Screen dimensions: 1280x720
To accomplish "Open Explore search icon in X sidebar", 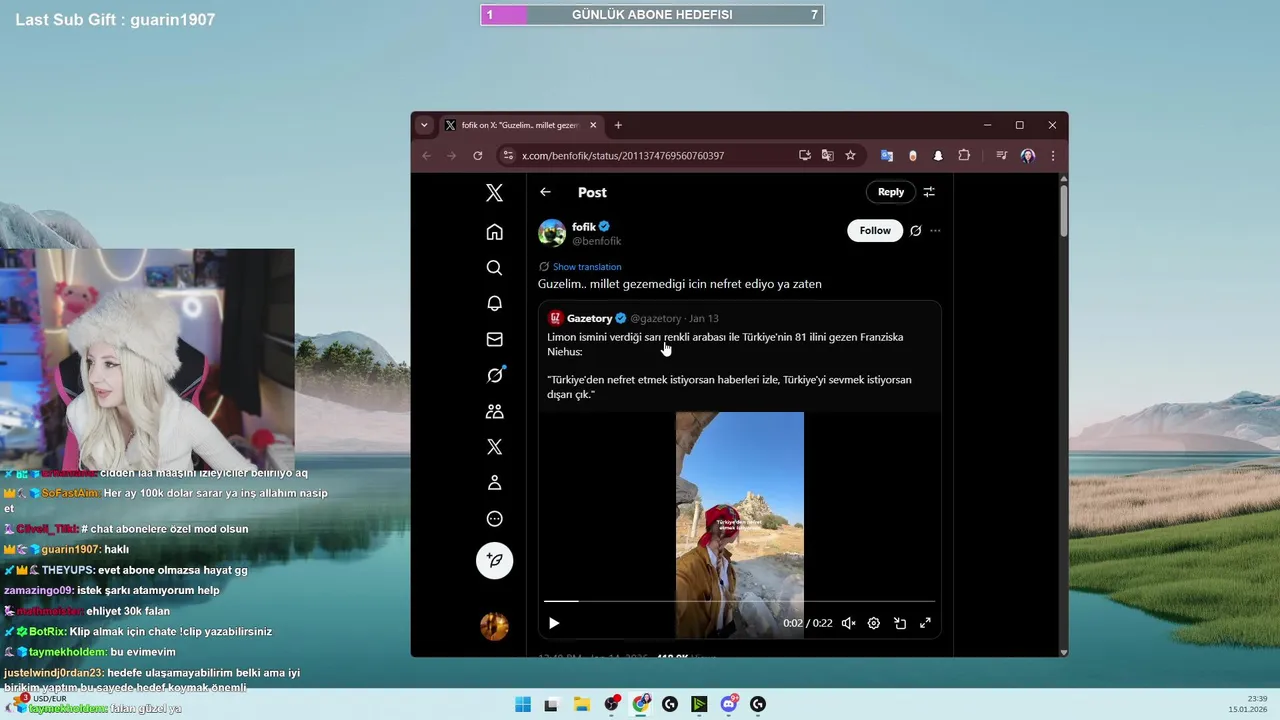I will tap(494, 268).
